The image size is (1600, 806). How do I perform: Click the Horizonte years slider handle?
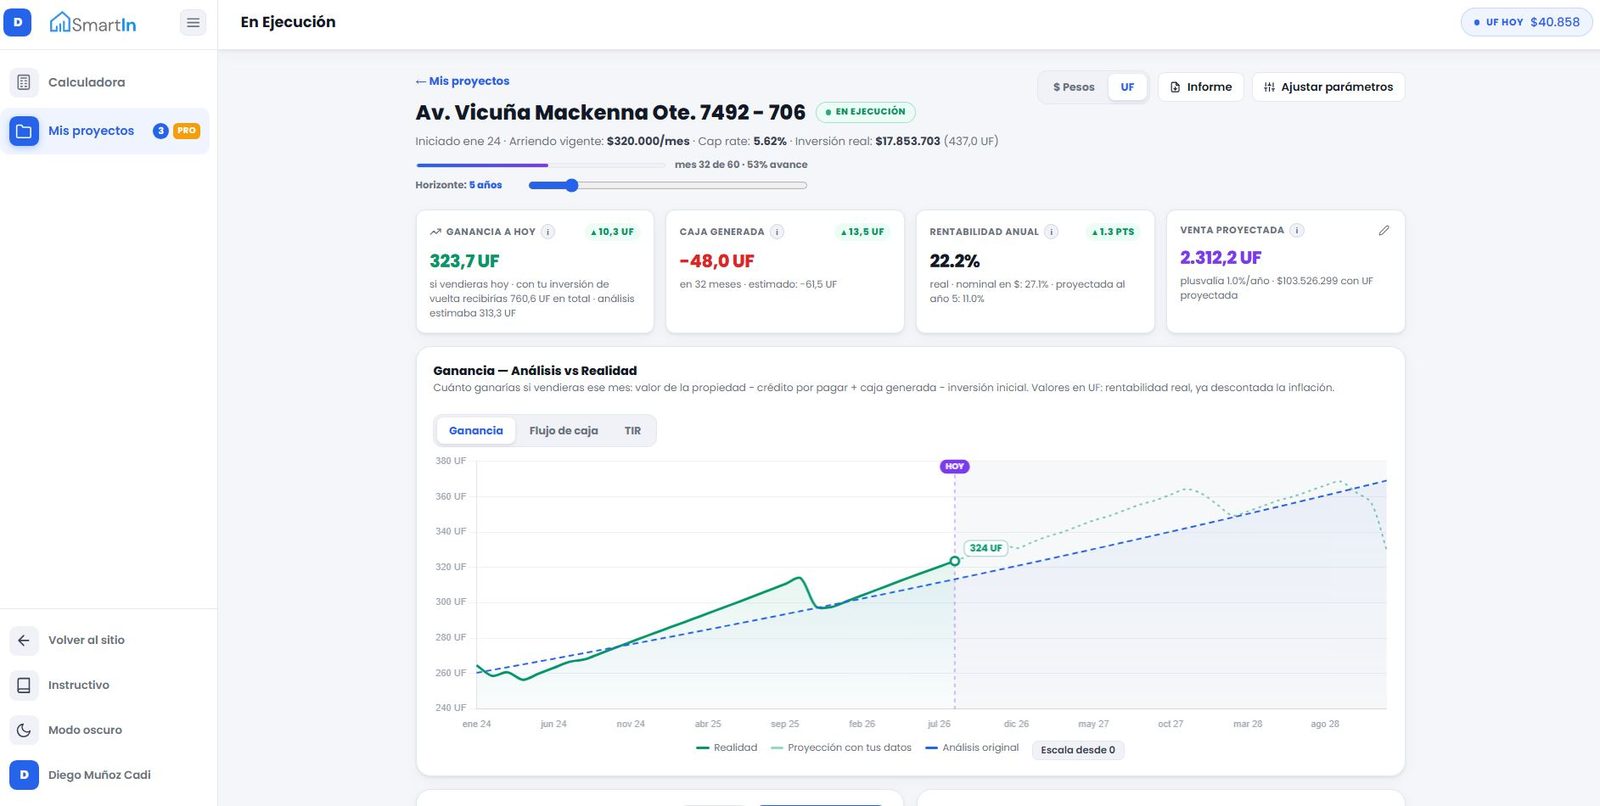[571, 185]
